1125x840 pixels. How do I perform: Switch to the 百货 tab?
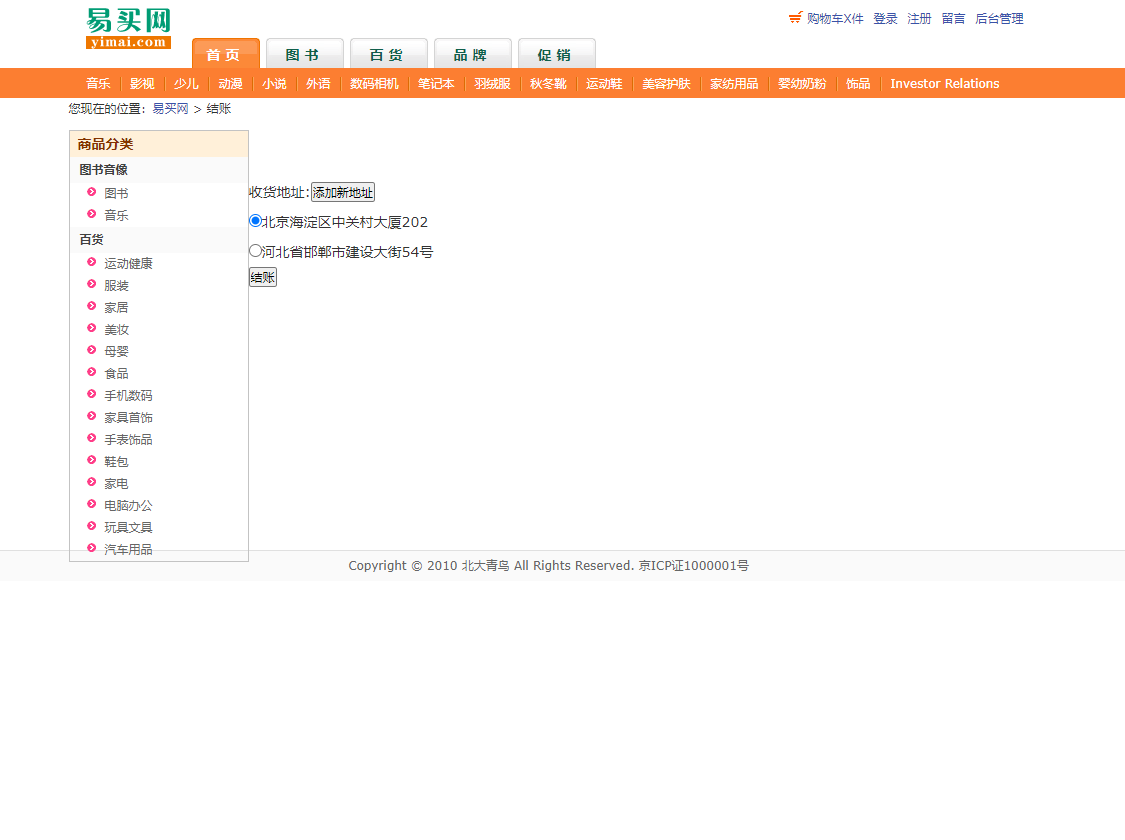point(389,54)
